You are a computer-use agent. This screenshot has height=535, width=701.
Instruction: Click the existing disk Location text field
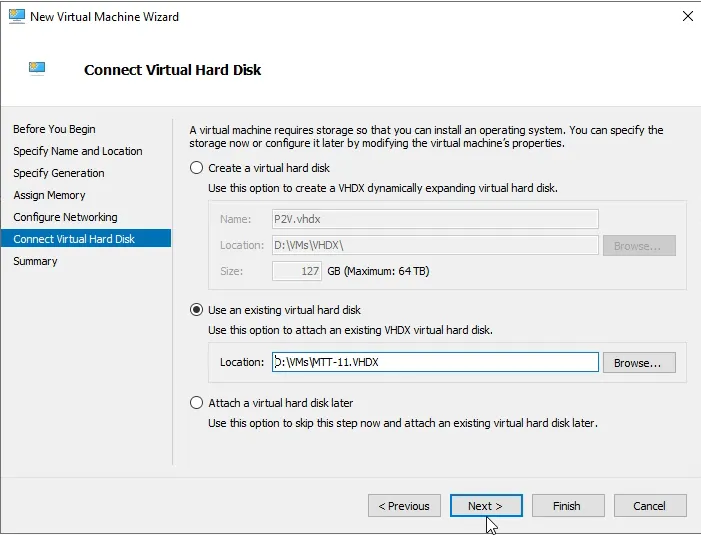coord(434,362)
